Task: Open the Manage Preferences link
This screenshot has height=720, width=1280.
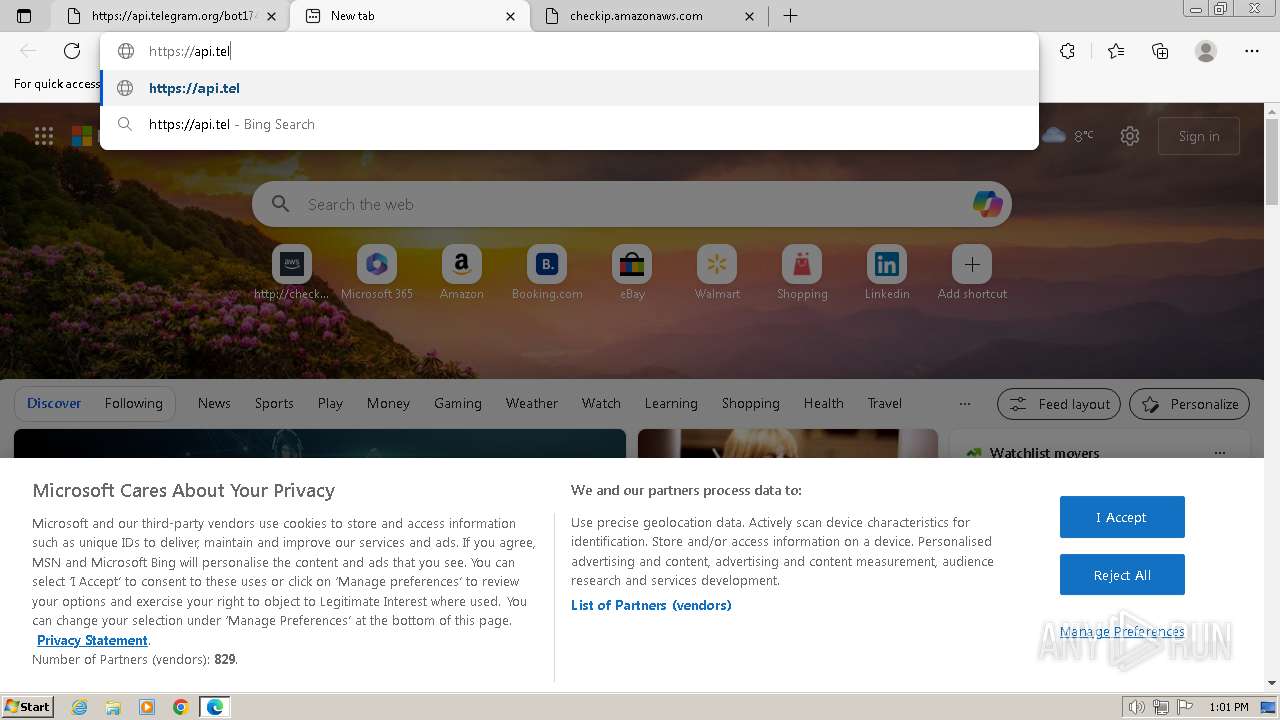Action: 1122,631
